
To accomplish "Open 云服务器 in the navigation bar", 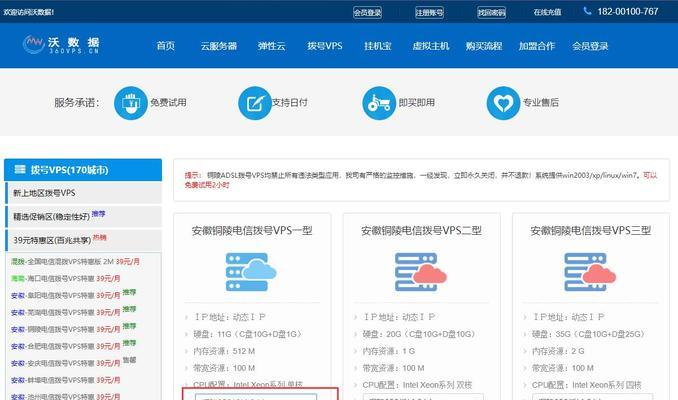I will tap(219, 46).
